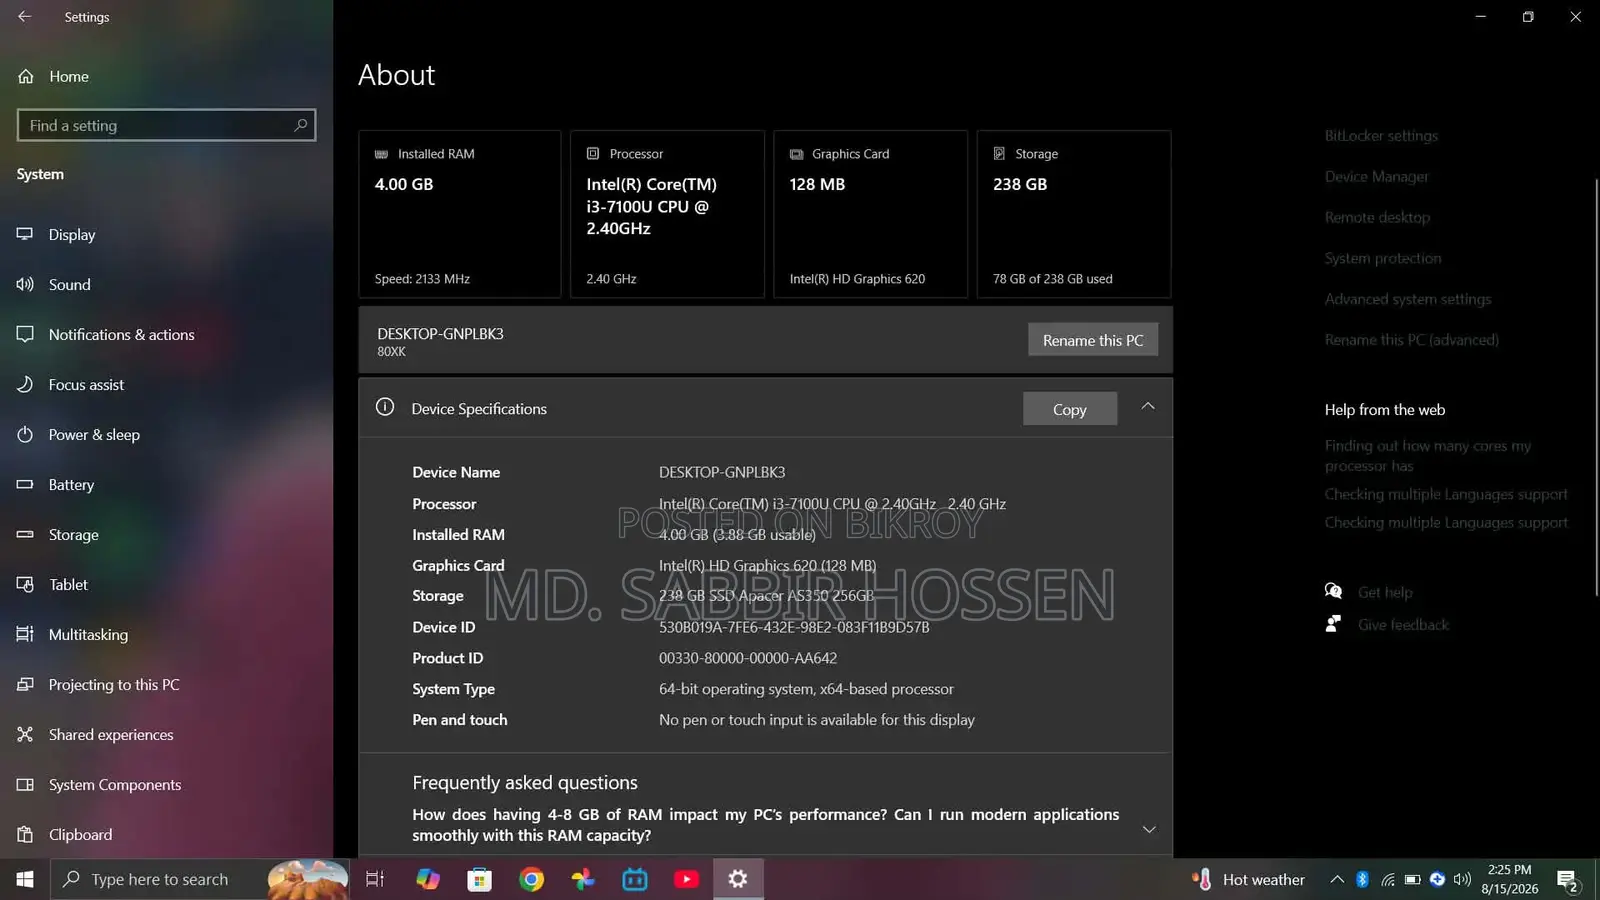Open the notification center icon

(x=1567, y=880)
